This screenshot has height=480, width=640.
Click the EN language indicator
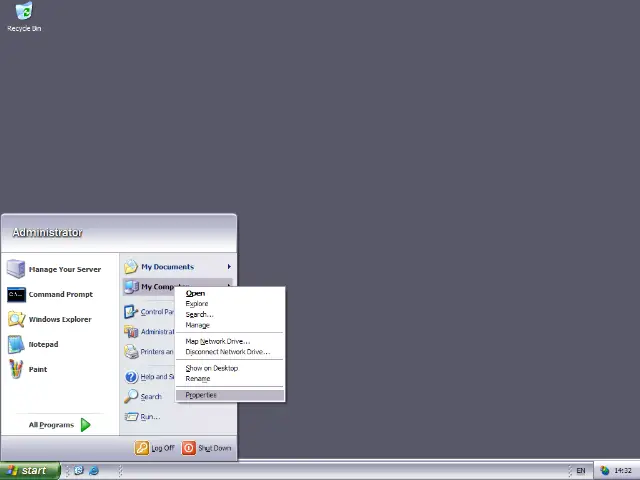point(580,471)
